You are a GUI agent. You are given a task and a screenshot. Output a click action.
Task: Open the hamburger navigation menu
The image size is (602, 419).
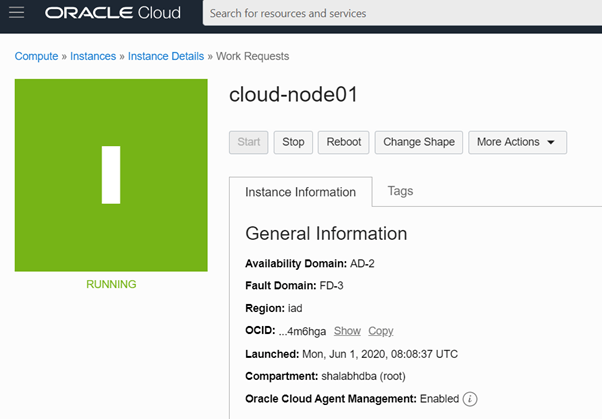tap(17, 13)
